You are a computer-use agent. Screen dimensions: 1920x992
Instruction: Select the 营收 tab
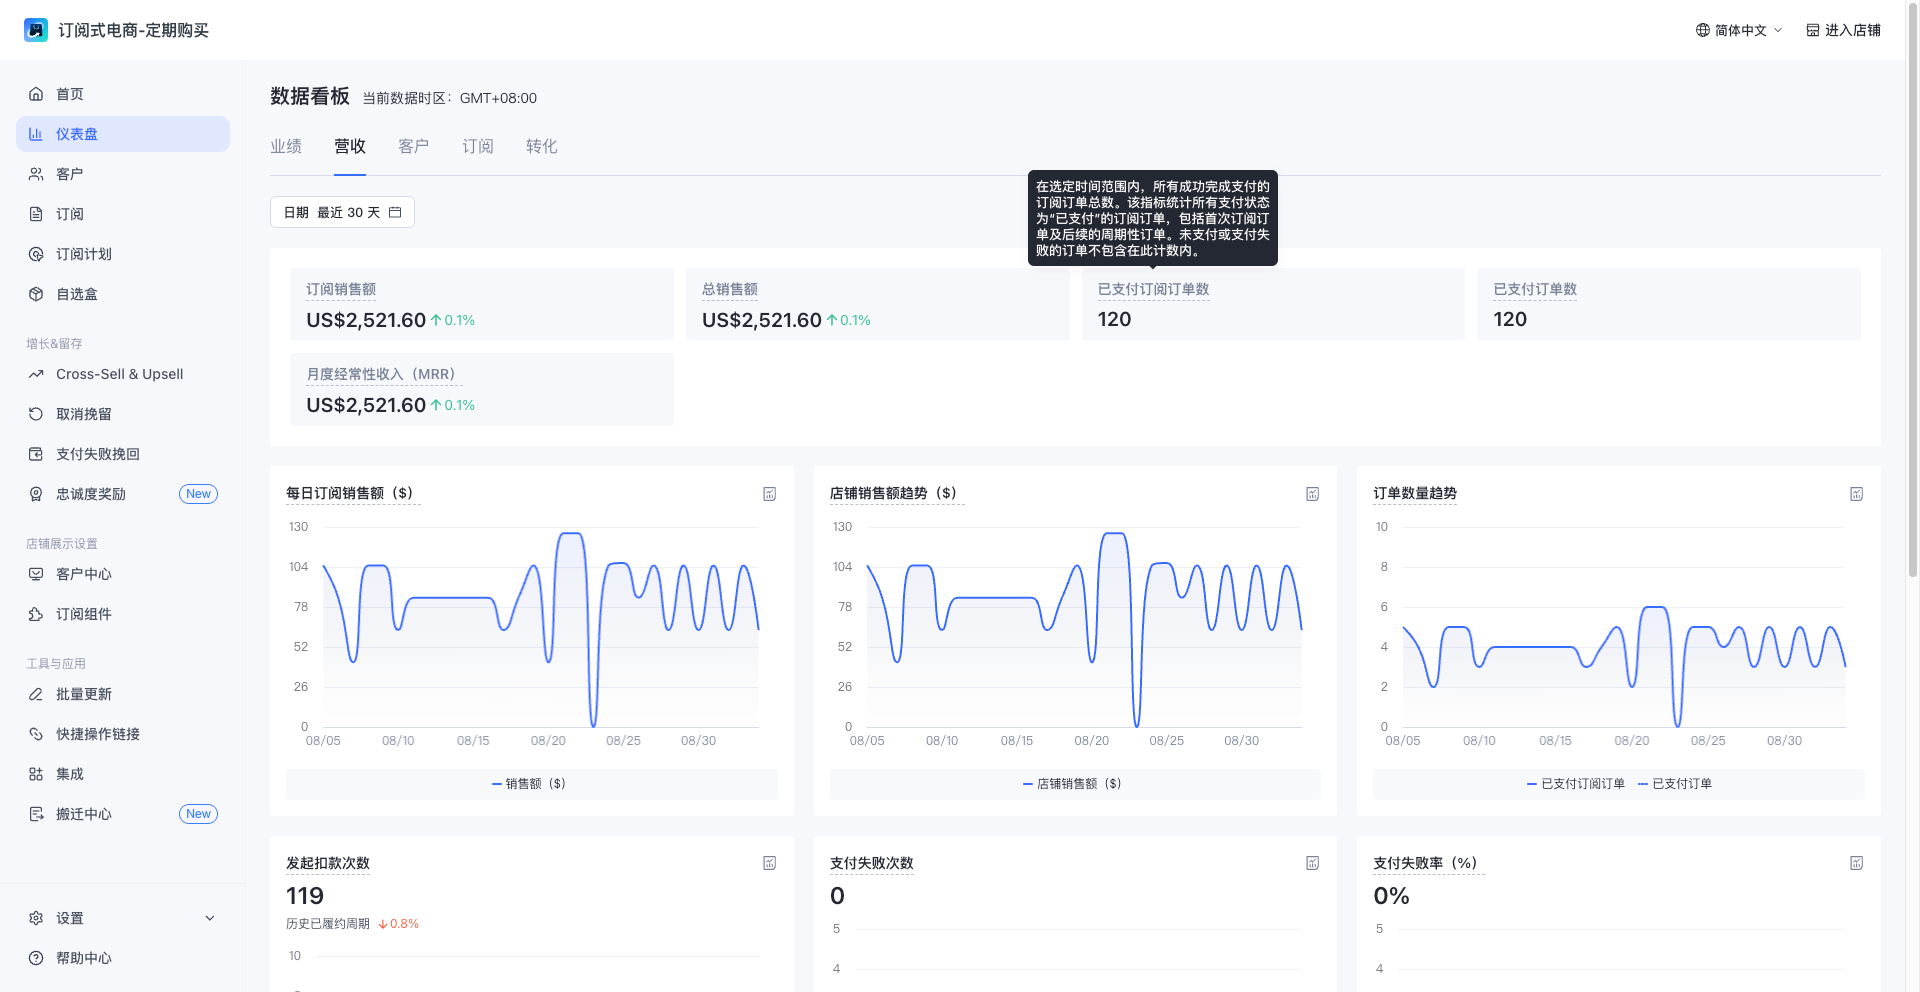(x=350, y=146)
